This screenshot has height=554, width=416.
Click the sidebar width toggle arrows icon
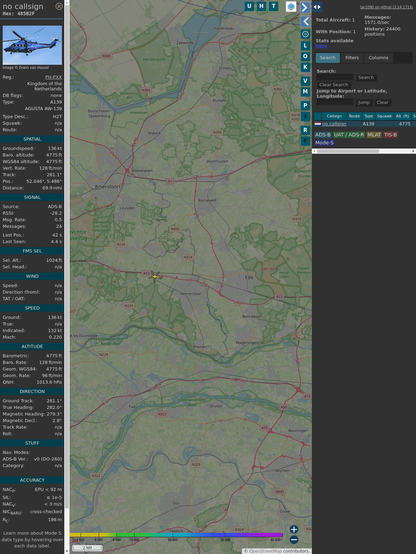(x=317, y=7)
